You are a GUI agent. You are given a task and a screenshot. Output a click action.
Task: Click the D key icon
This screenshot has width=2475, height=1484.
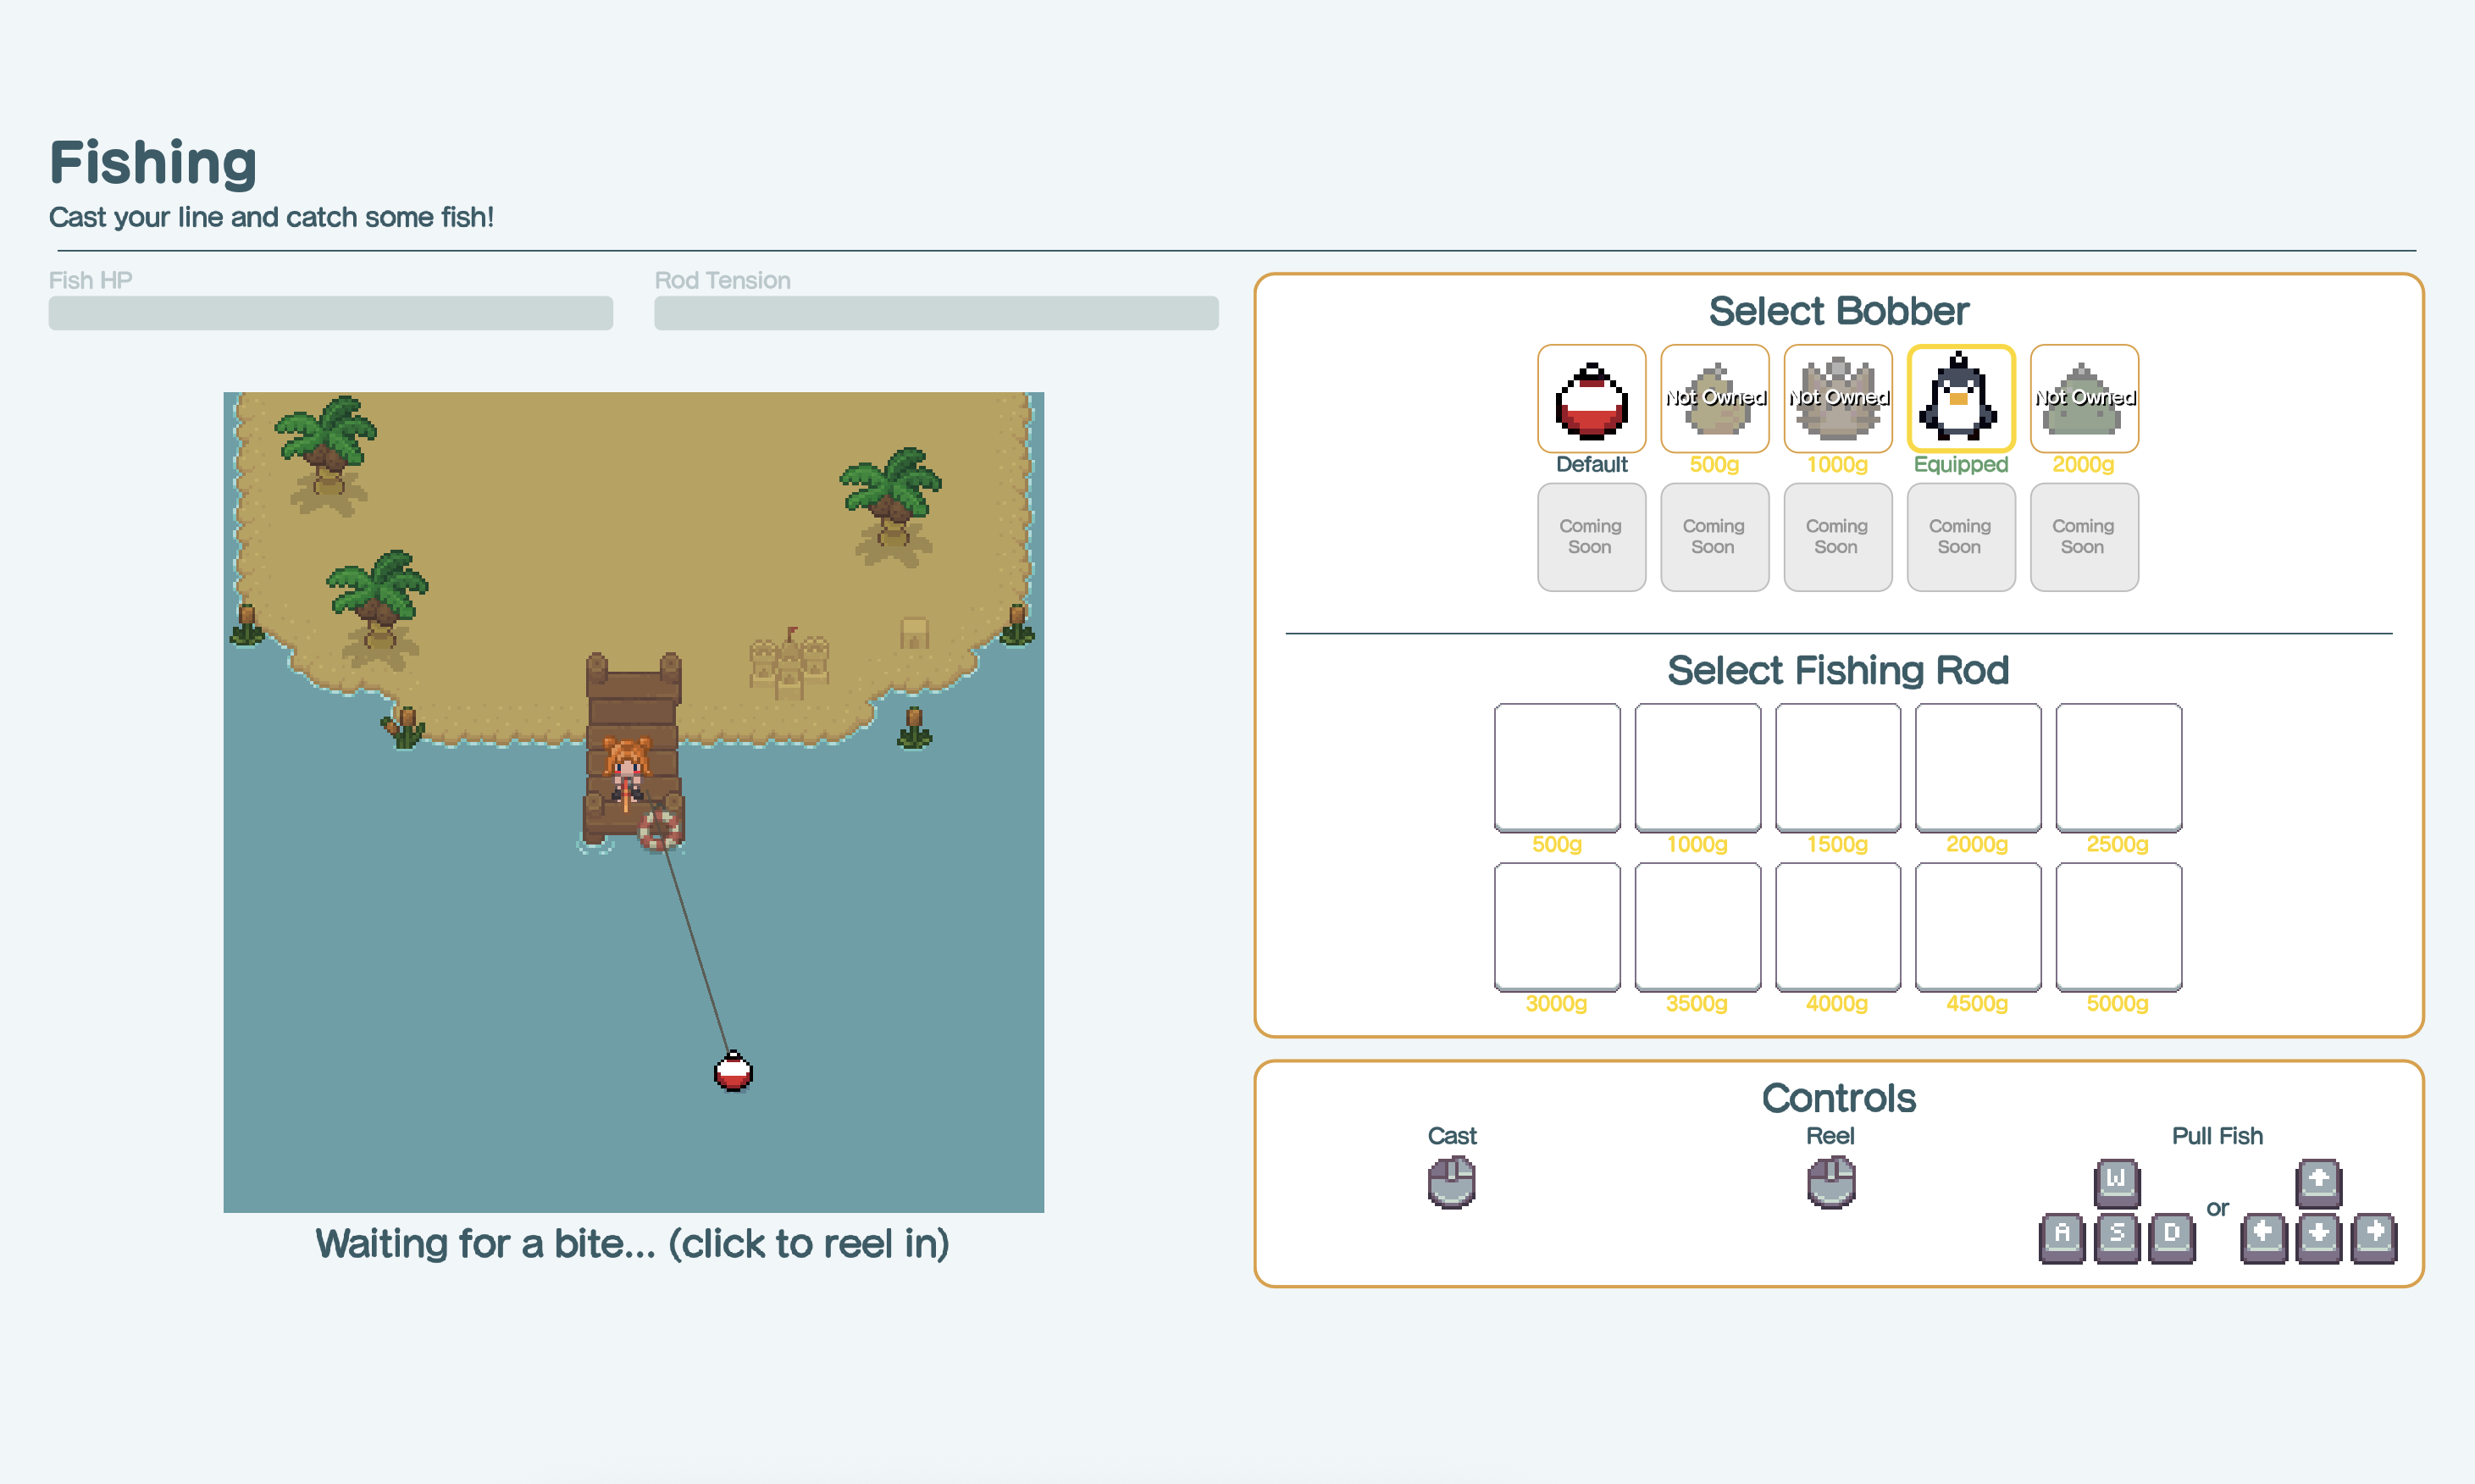point(2171,1237)
